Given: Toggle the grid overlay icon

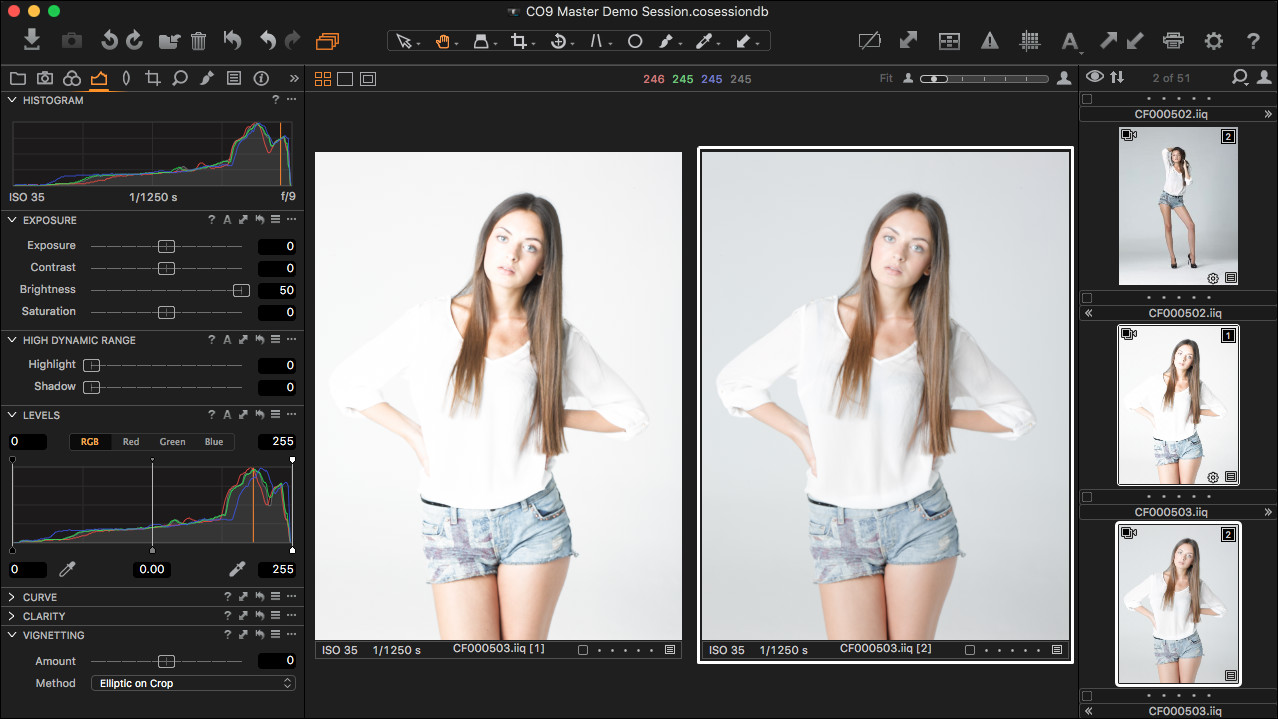Looking at the screenshot, I should 1030,41.
